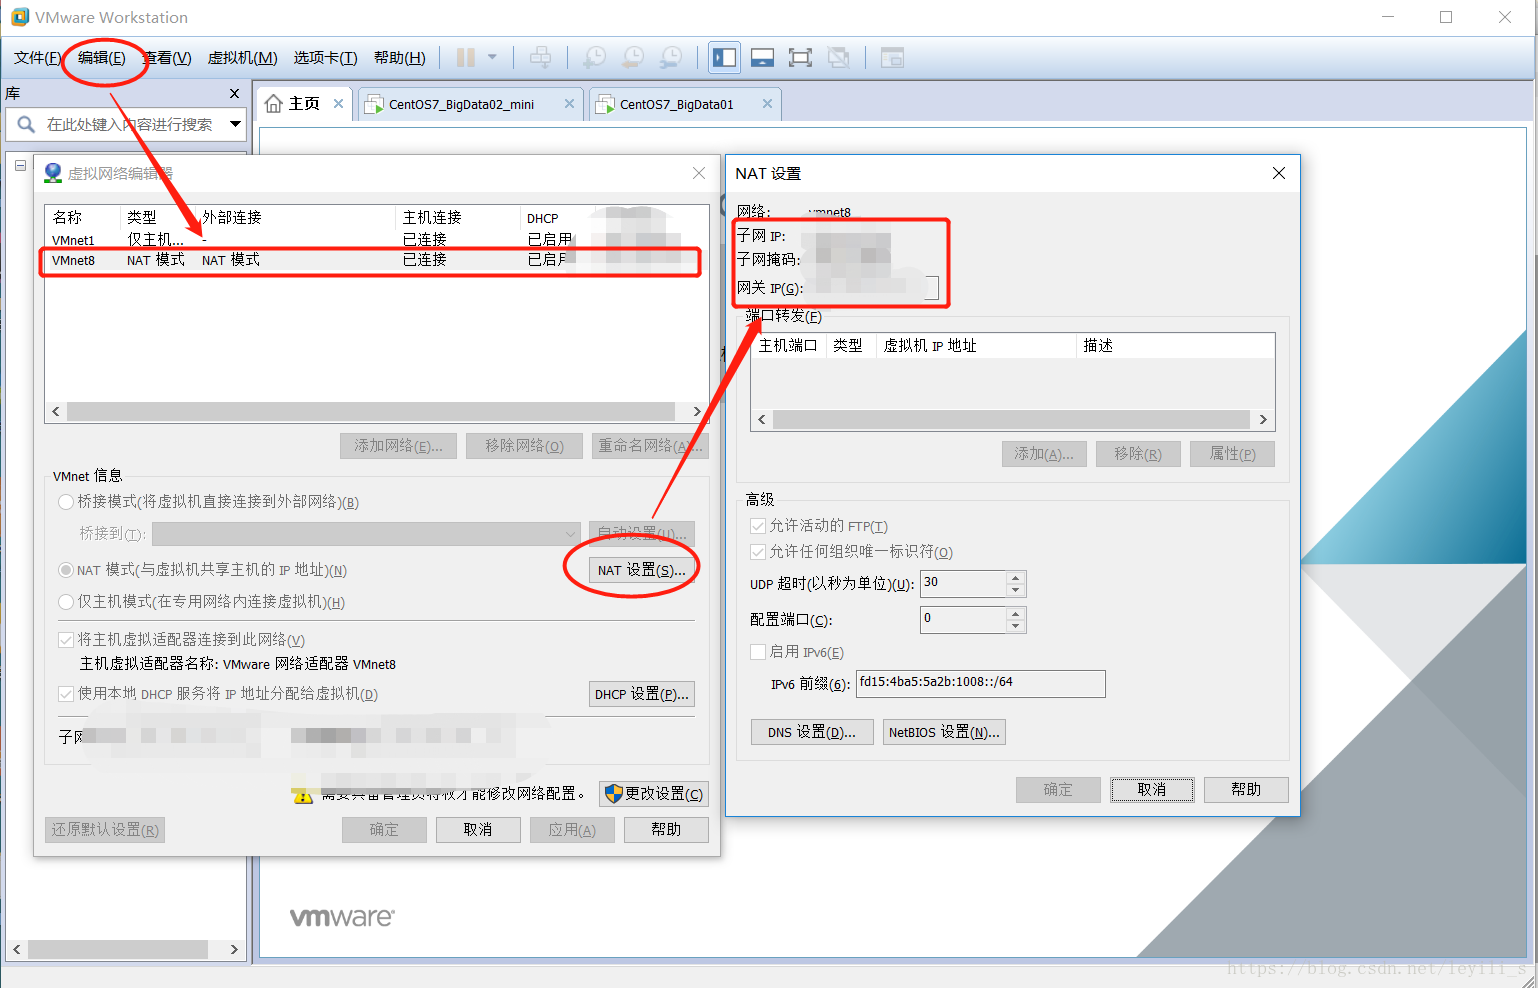
Task: Select the VMnet8 row in network list
Action: [370, 260]
